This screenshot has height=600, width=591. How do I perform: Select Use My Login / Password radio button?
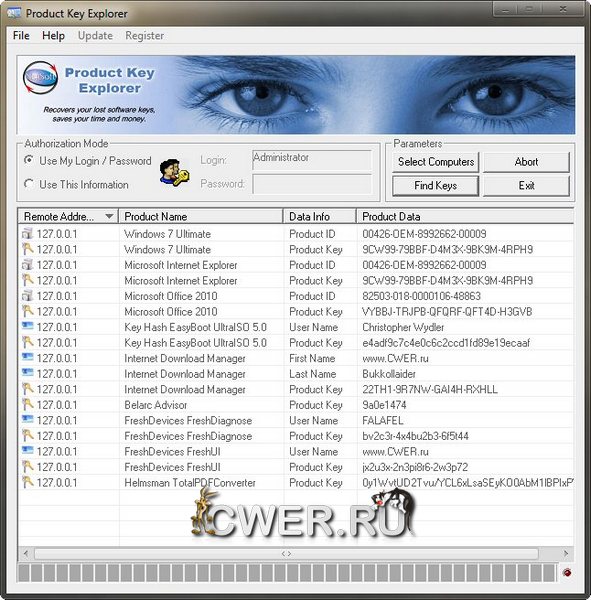pyautogui.click(x=28, y=160)
